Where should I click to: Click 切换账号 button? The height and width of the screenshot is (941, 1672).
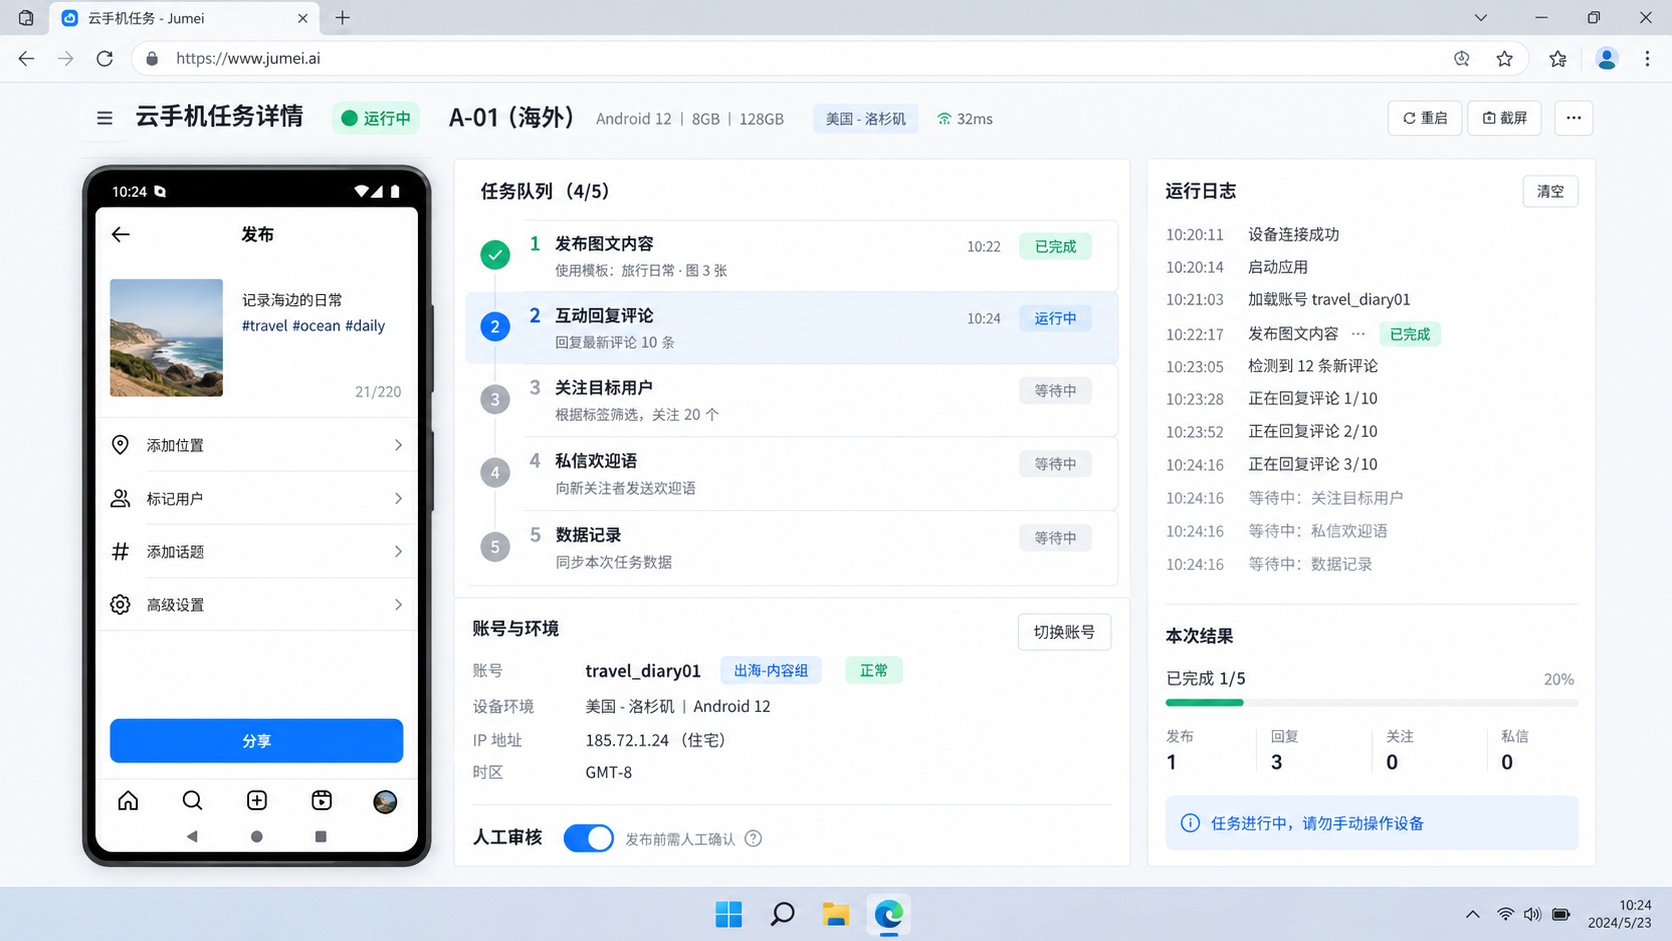click(x=1064, y=632)
